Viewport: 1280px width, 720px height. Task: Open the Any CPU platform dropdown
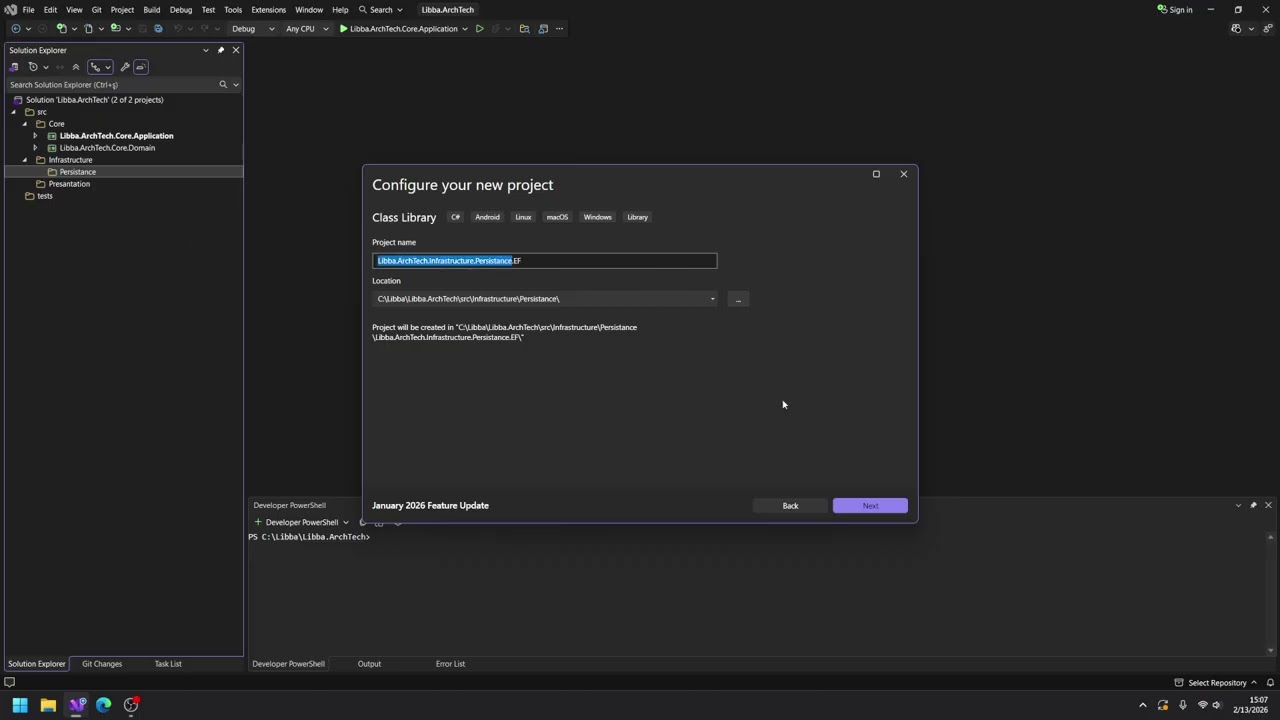(x=307, y=28)
